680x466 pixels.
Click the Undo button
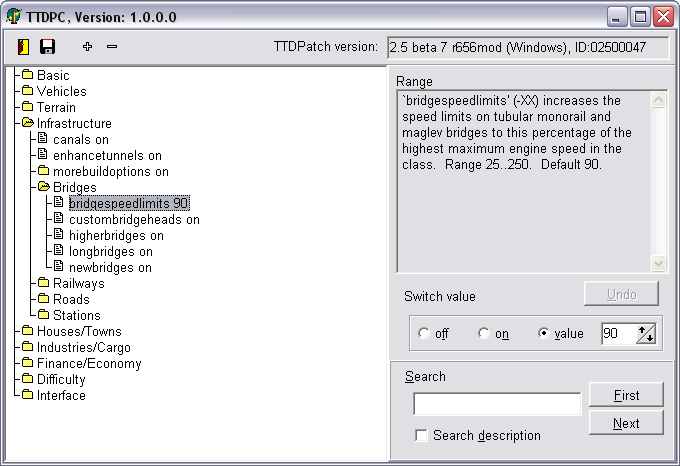coord(621,294)
